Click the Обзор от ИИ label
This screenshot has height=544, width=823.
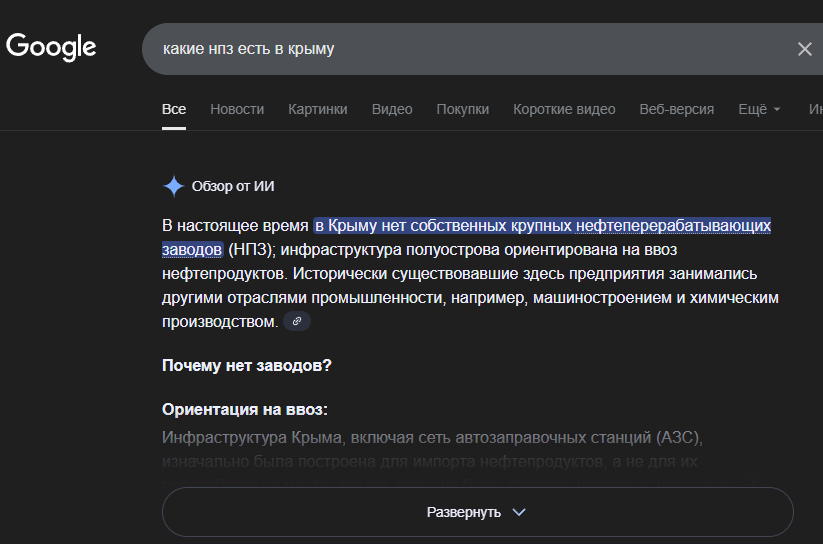(233, 186)
